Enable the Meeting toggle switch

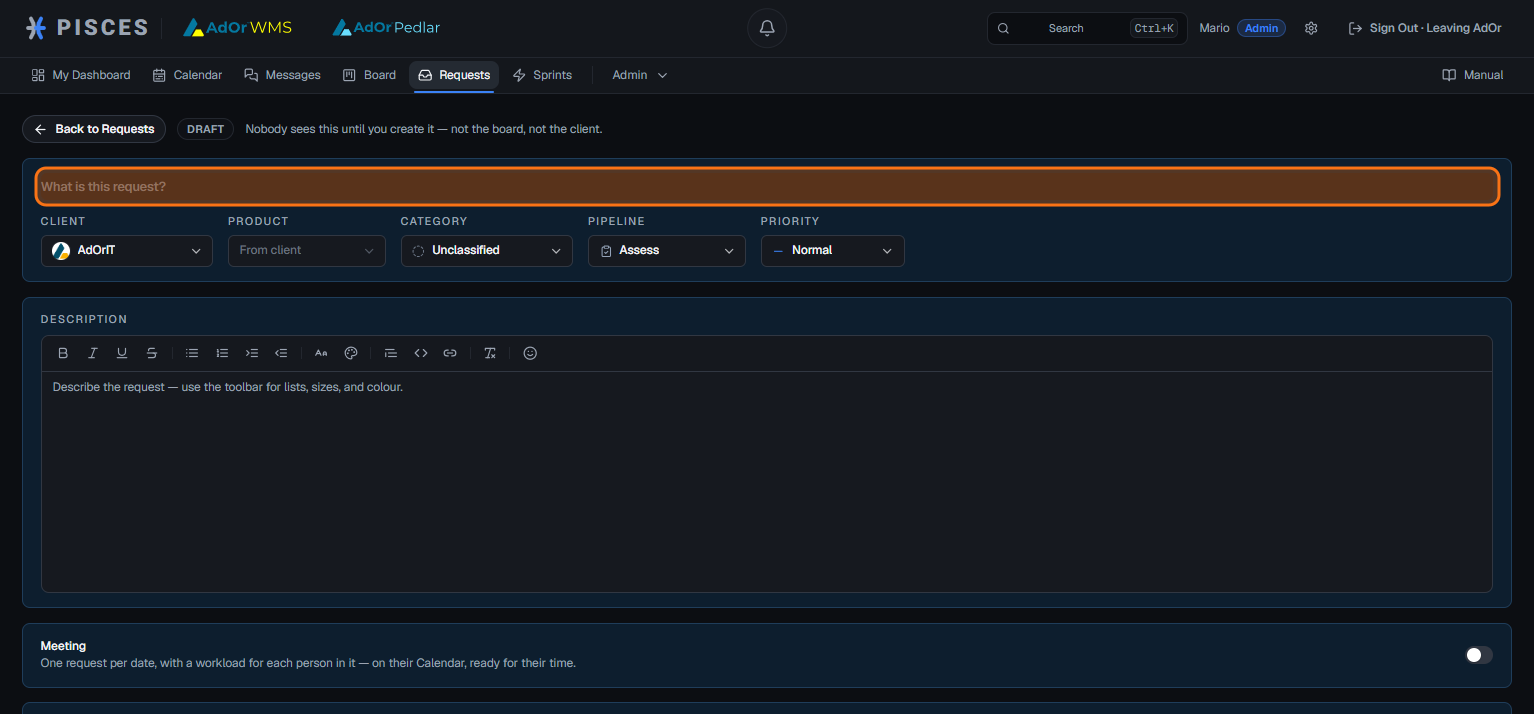(x=1478, y=655)
